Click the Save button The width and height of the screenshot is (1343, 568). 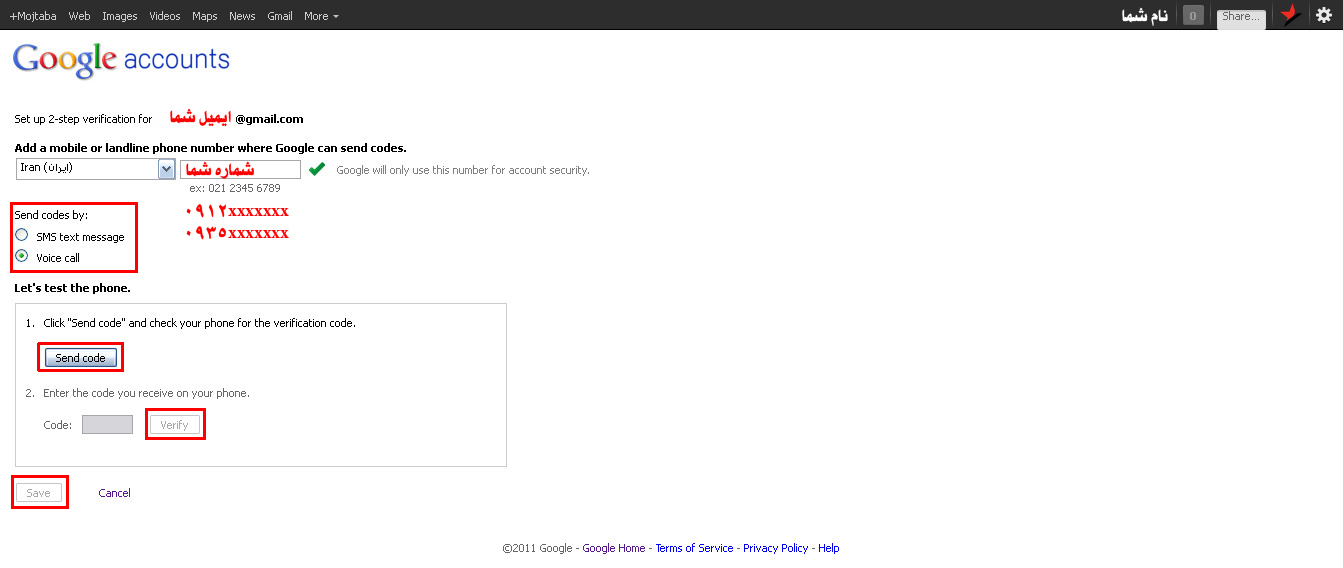(38, 493)
